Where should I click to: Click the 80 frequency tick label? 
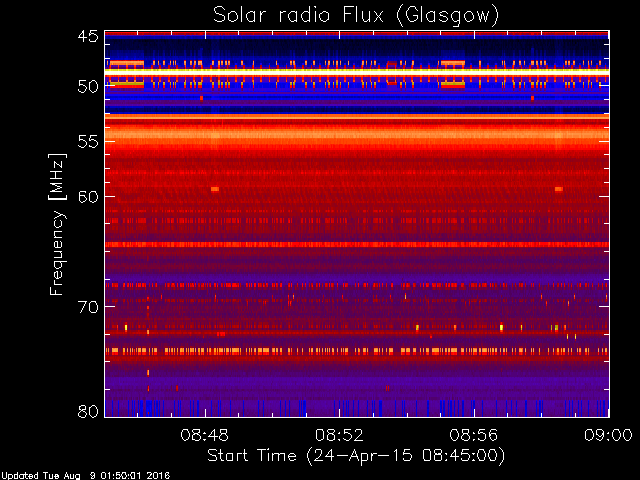coord(88,411)
